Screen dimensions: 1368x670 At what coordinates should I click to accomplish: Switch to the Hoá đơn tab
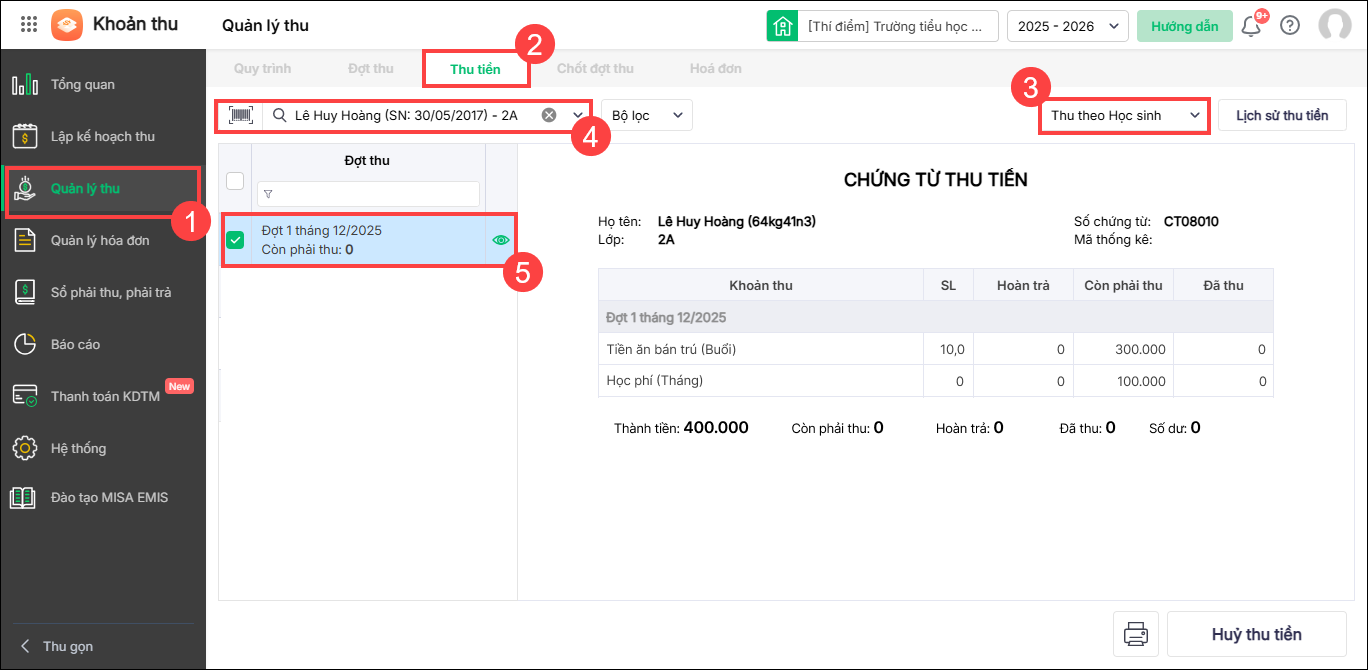point(715,69)
